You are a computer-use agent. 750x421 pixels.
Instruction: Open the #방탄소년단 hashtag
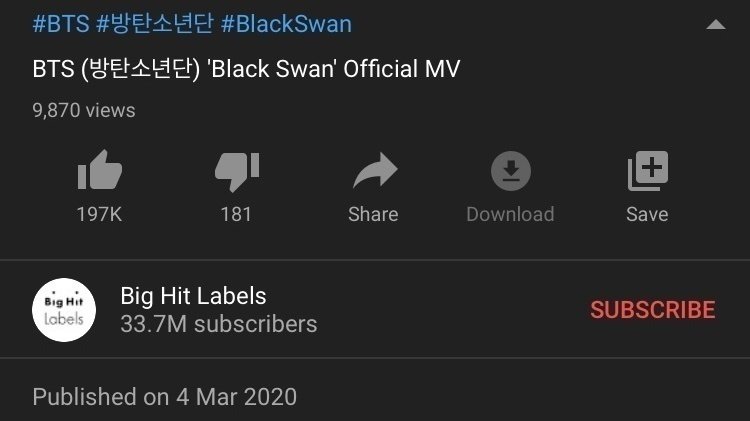155,24
